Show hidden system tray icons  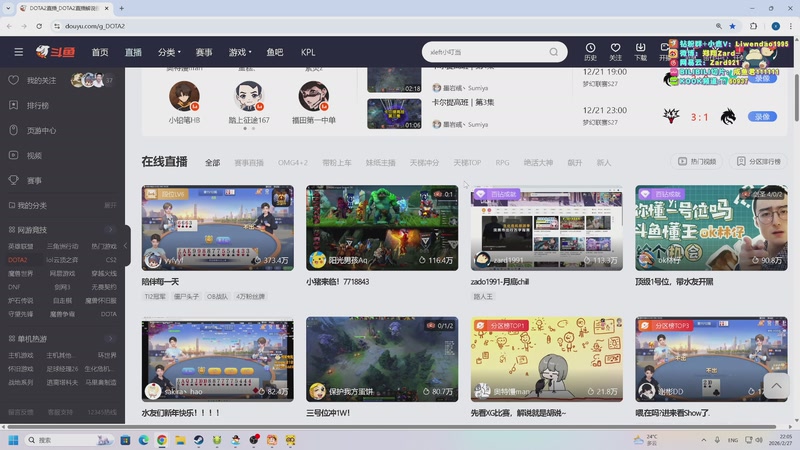[x=704, y=440]
